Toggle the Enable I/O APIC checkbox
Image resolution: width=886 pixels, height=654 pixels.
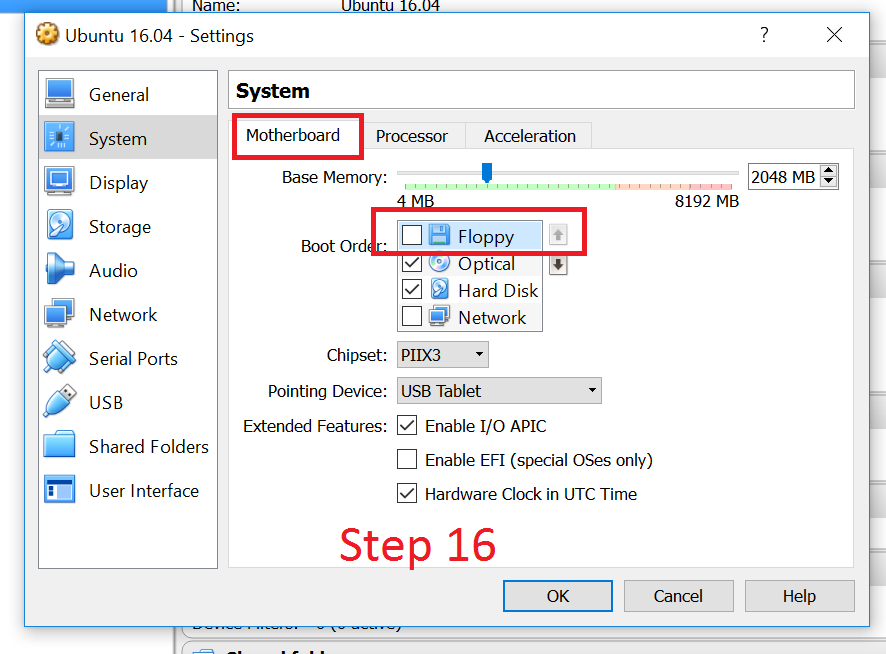pos(407,426)
